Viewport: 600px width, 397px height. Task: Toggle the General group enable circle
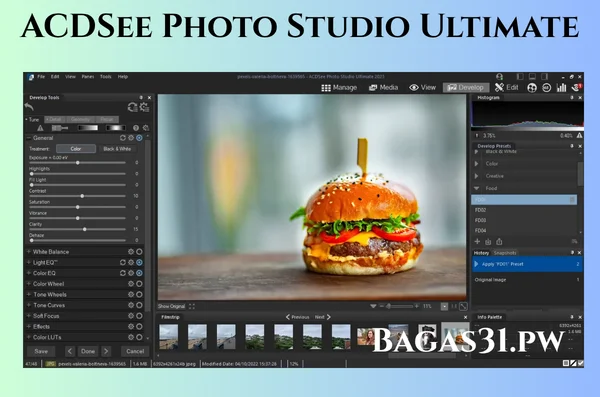tap(139, 138)
